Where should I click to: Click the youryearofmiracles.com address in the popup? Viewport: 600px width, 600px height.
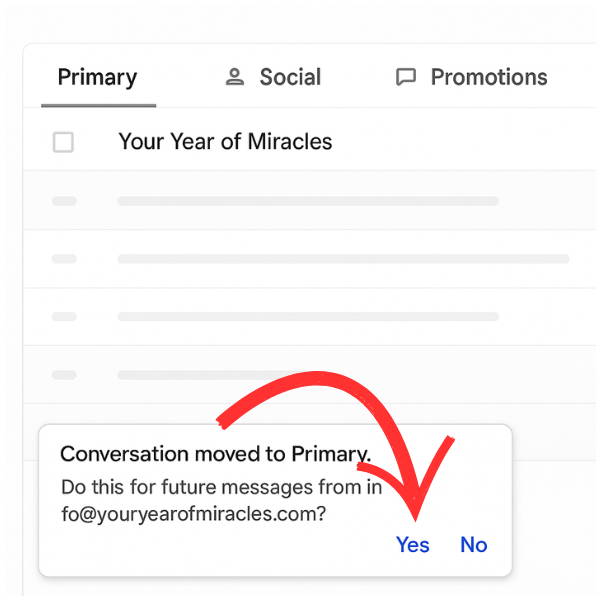[195, 515]
